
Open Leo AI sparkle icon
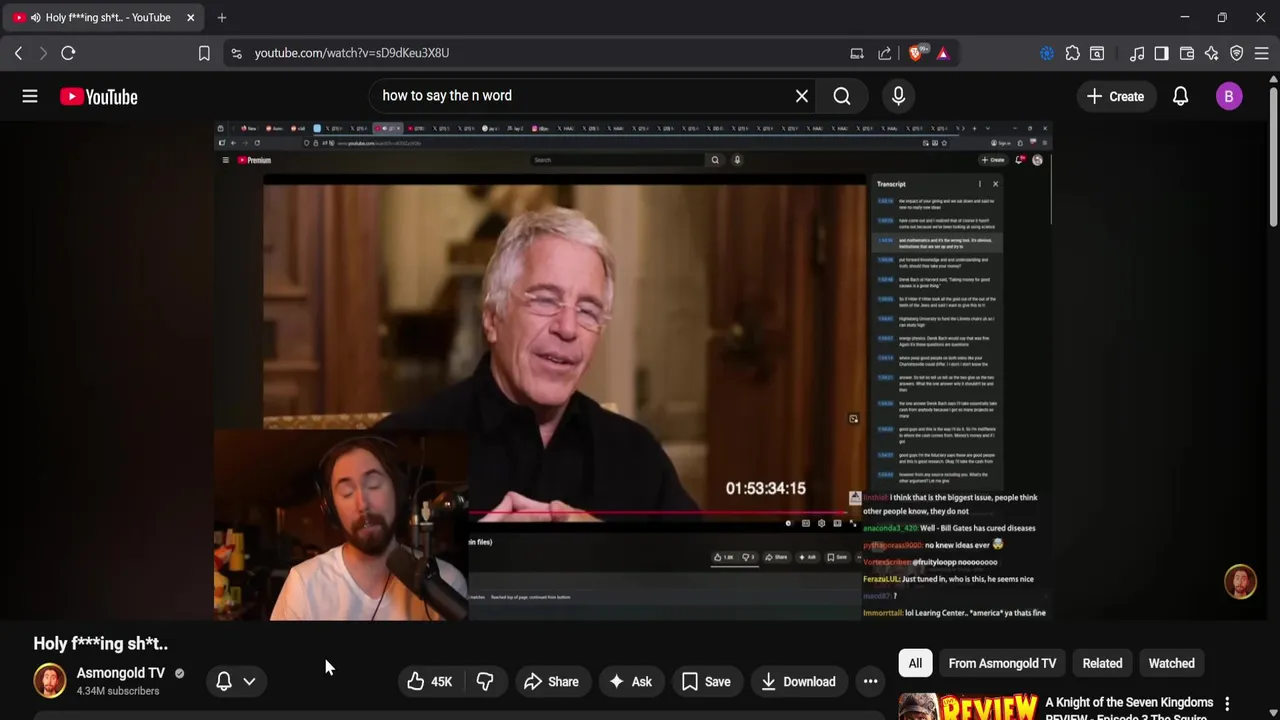click(x=1212, y=53)
